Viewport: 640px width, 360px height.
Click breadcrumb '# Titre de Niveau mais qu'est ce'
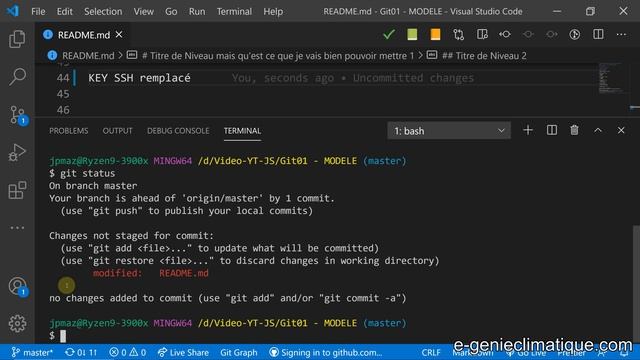pos(278,56)
